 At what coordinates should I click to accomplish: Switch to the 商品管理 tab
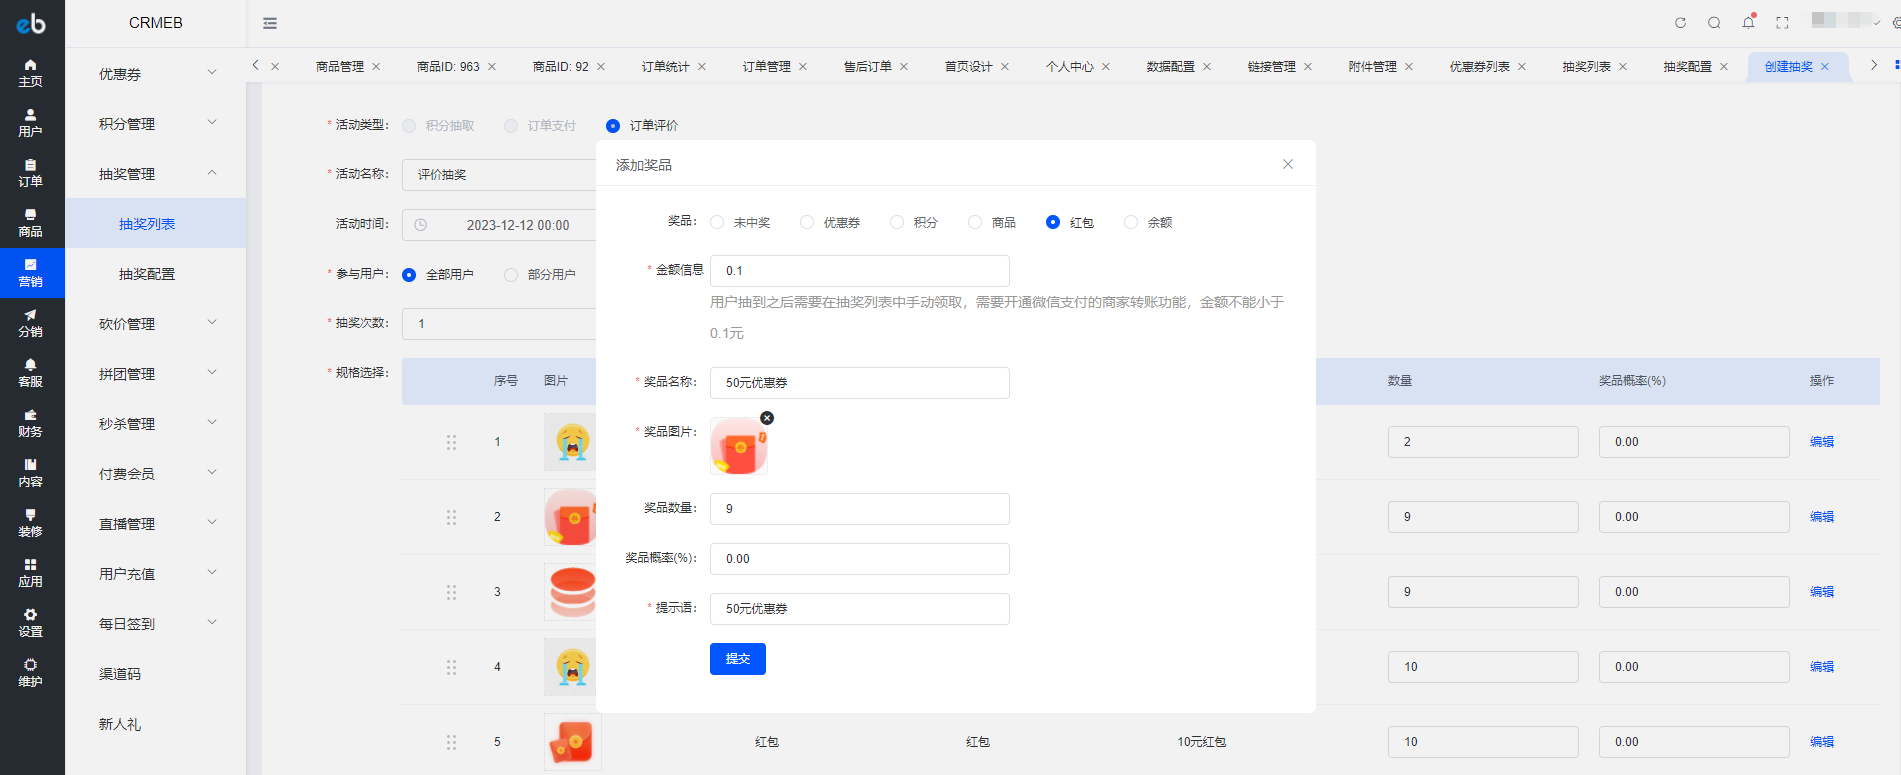point(340,67)
